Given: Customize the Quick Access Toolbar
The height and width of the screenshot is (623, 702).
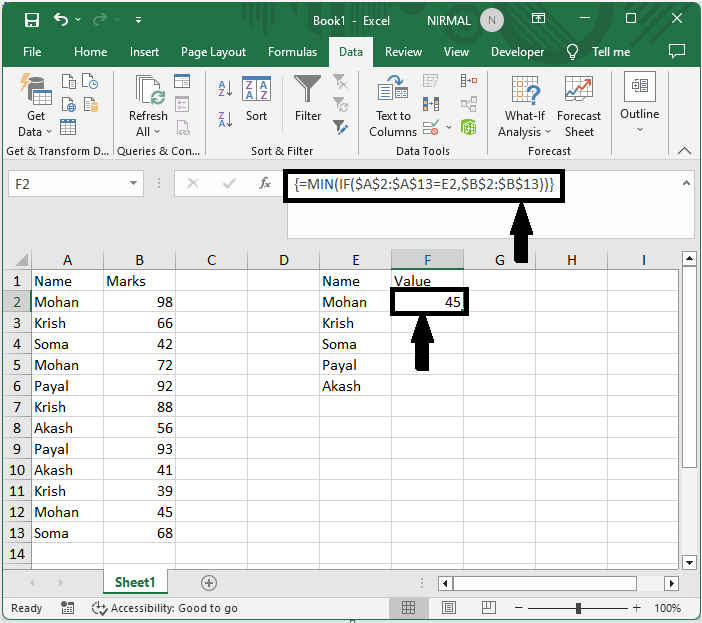Looking at the screenshot, I should (138, 20).
